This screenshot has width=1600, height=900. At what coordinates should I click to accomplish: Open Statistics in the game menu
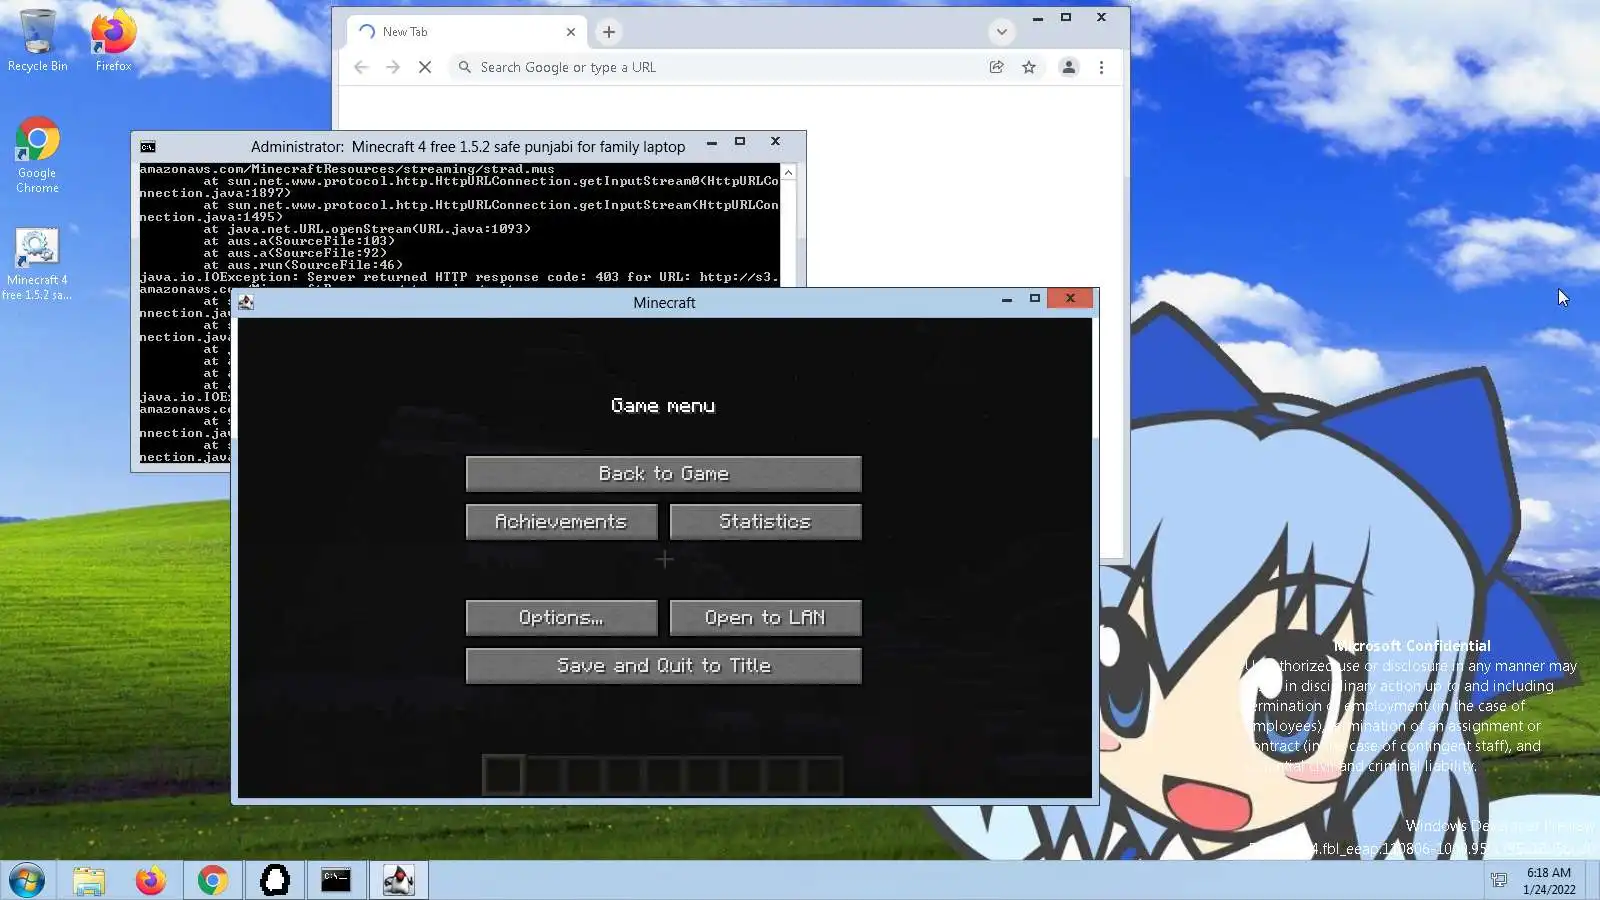765,522
